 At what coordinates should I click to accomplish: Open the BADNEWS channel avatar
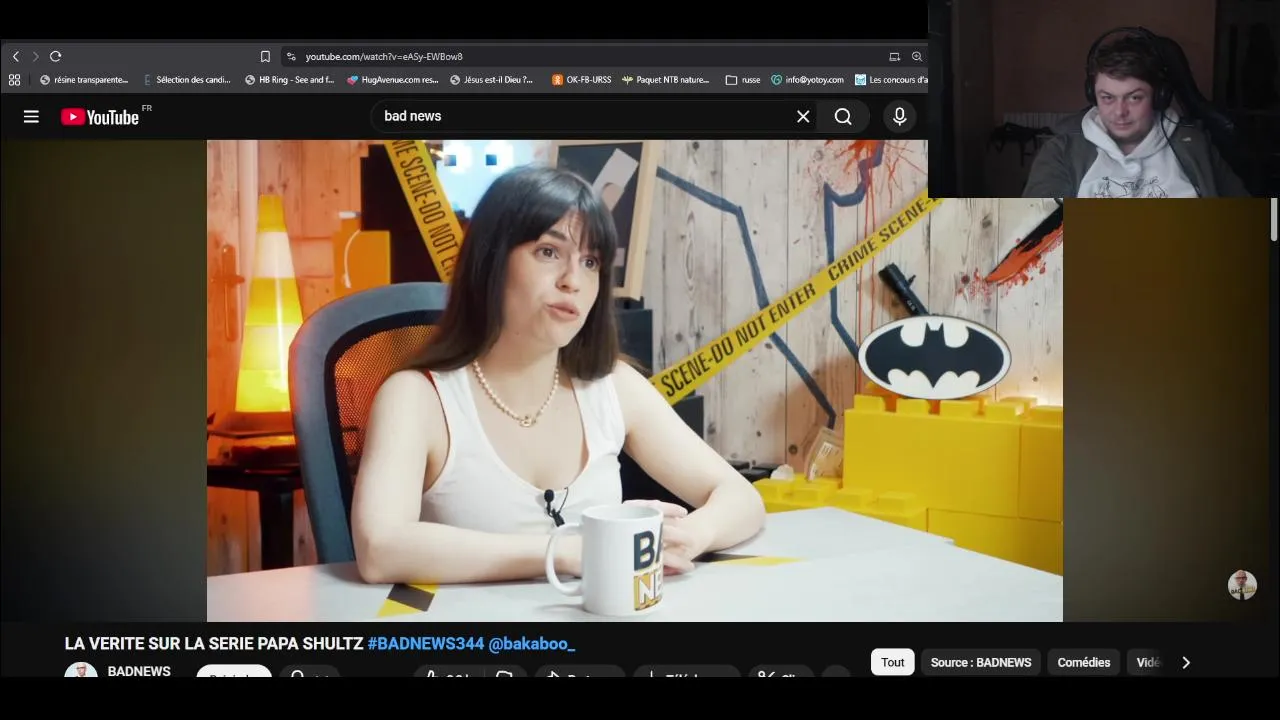81,671
